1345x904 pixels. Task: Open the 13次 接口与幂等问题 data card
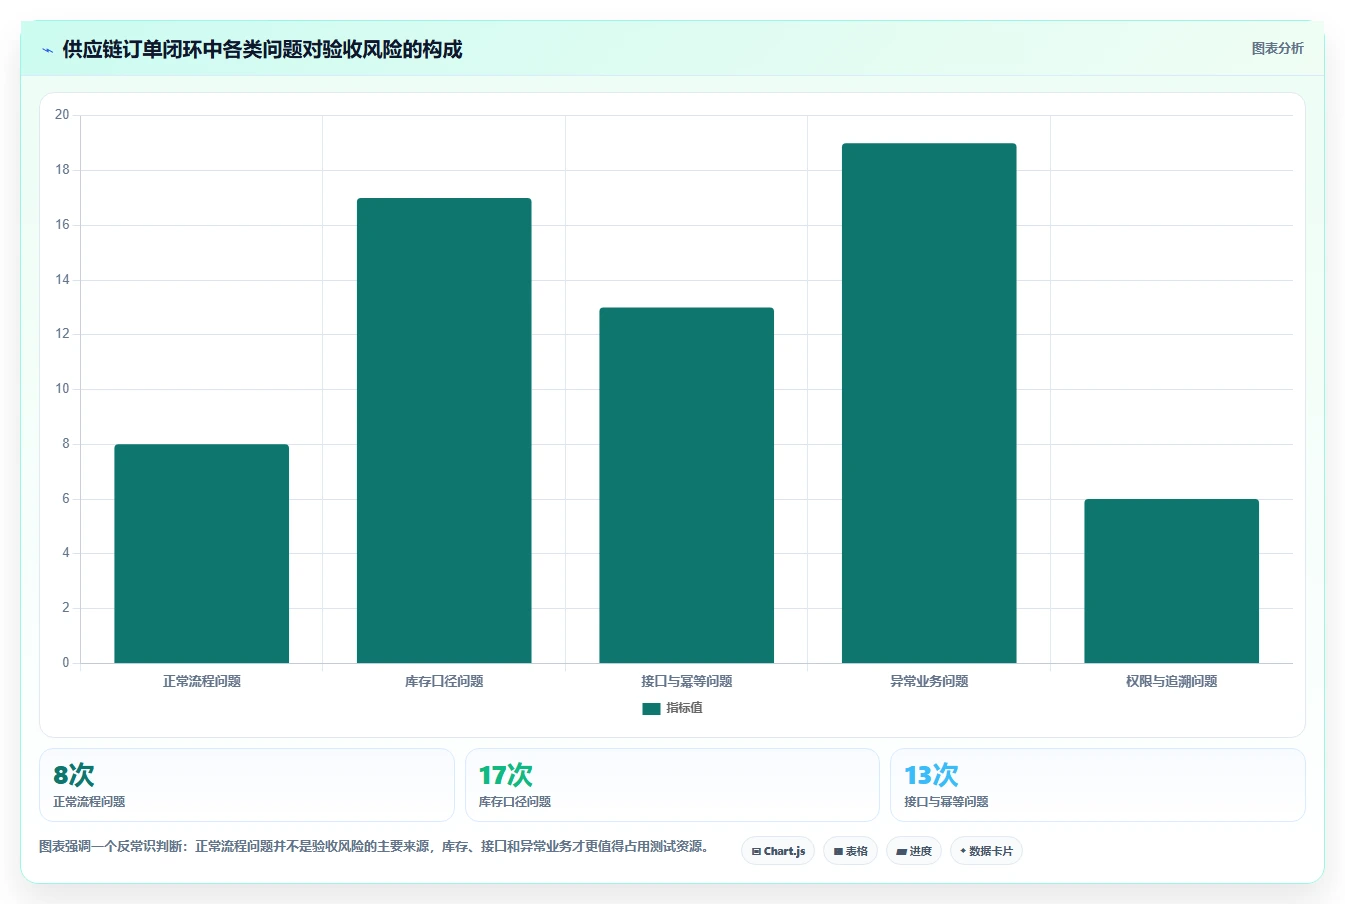(1098, 785)
